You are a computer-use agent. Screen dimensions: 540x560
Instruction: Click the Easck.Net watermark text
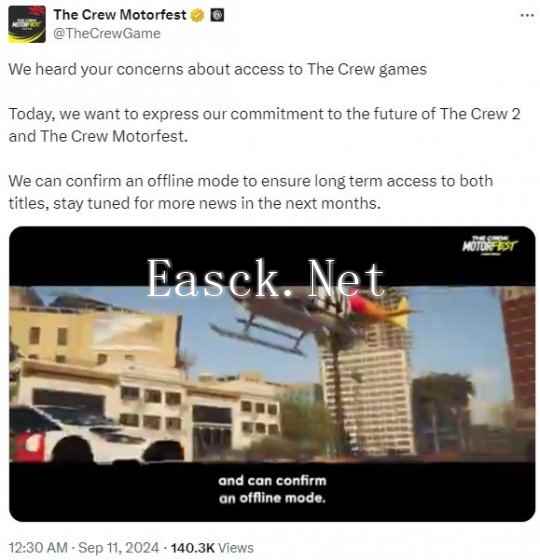pyautogui.click(x=266, y=279)
